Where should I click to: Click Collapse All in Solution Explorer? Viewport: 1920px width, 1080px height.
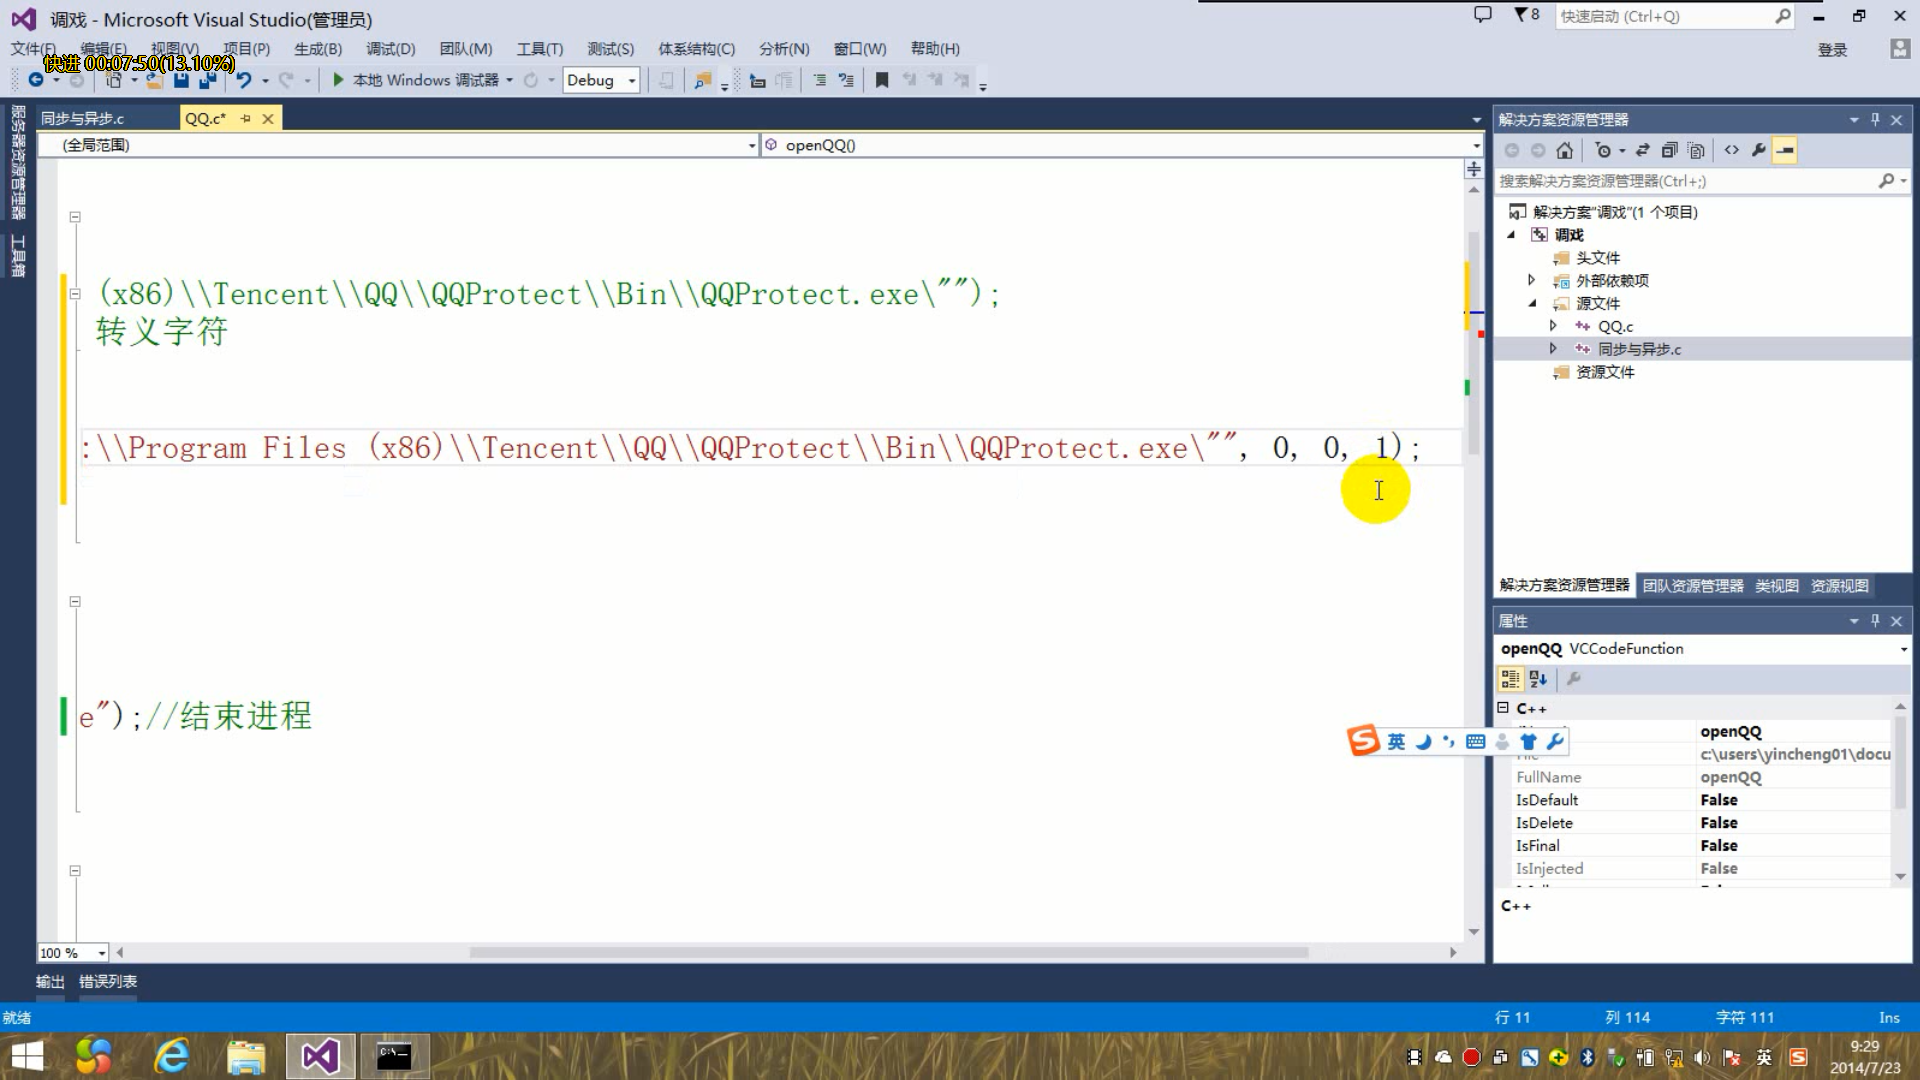1669,150
